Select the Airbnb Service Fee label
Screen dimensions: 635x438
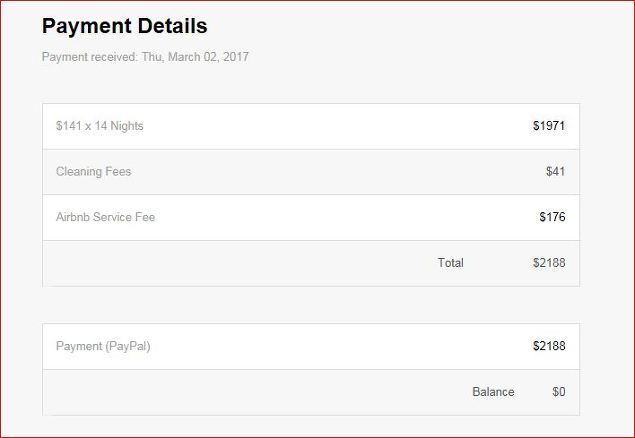(105, 217)
